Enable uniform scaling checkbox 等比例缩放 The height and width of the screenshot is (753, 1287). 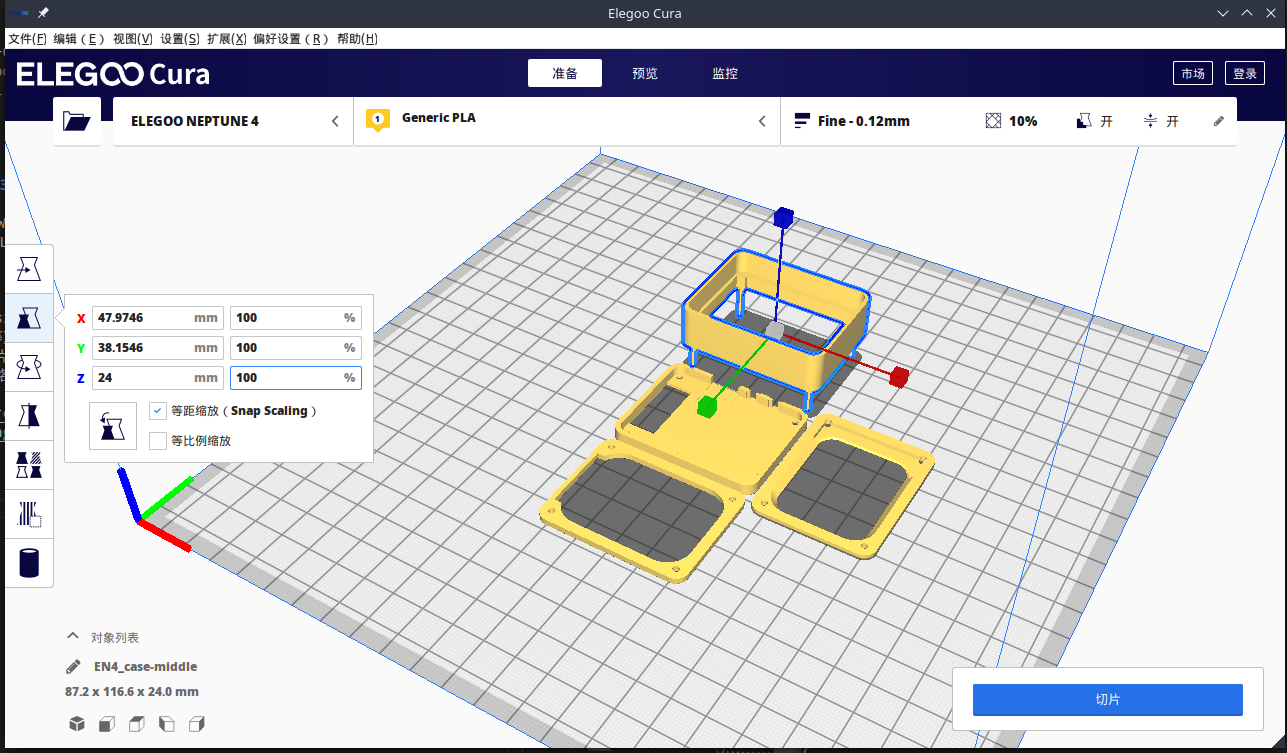[157, 440]
